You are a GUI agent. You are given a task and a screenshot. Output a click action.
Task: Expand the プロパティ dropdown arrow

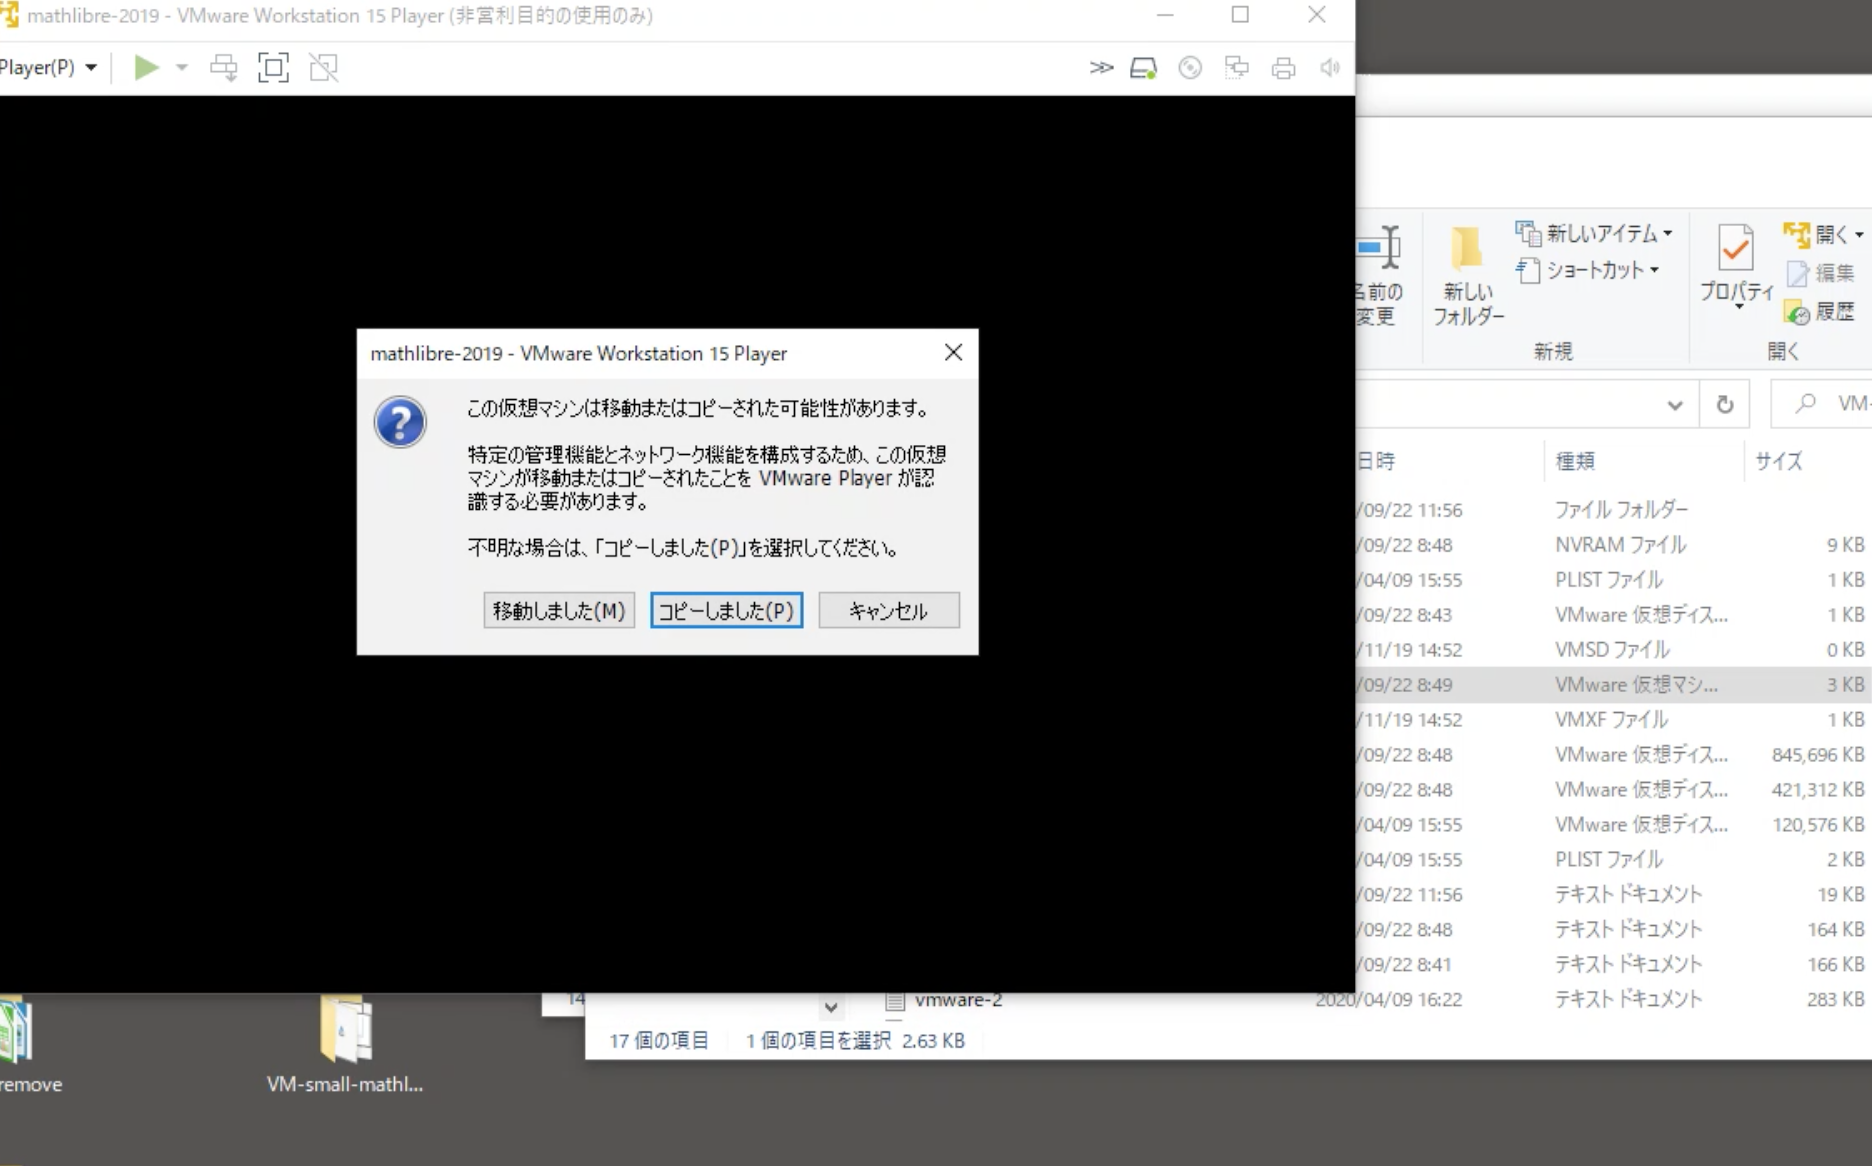pyautogui.click(x=1738, y=306)
